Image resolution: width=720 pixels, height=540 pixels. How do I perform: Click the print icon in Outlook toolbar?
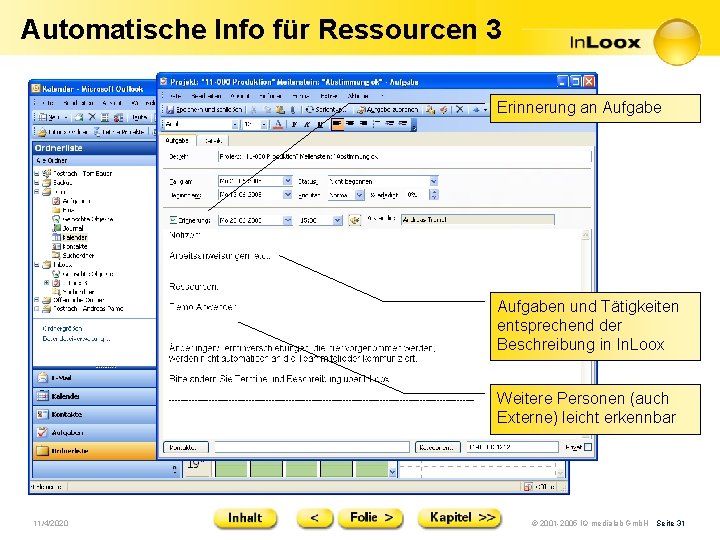[x=79, y=118]
